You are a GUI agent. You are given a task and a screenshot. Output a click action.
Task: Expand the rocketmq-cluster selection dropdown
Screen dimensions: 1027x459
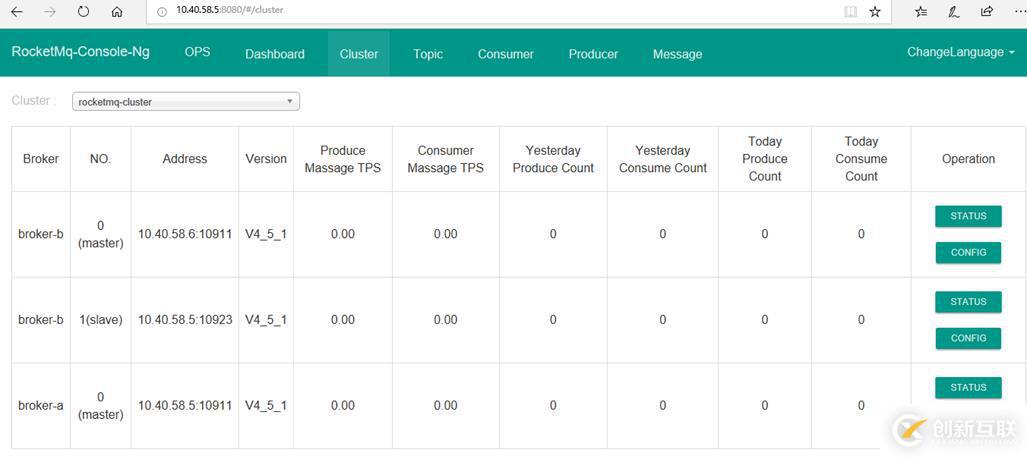point(185,101)
